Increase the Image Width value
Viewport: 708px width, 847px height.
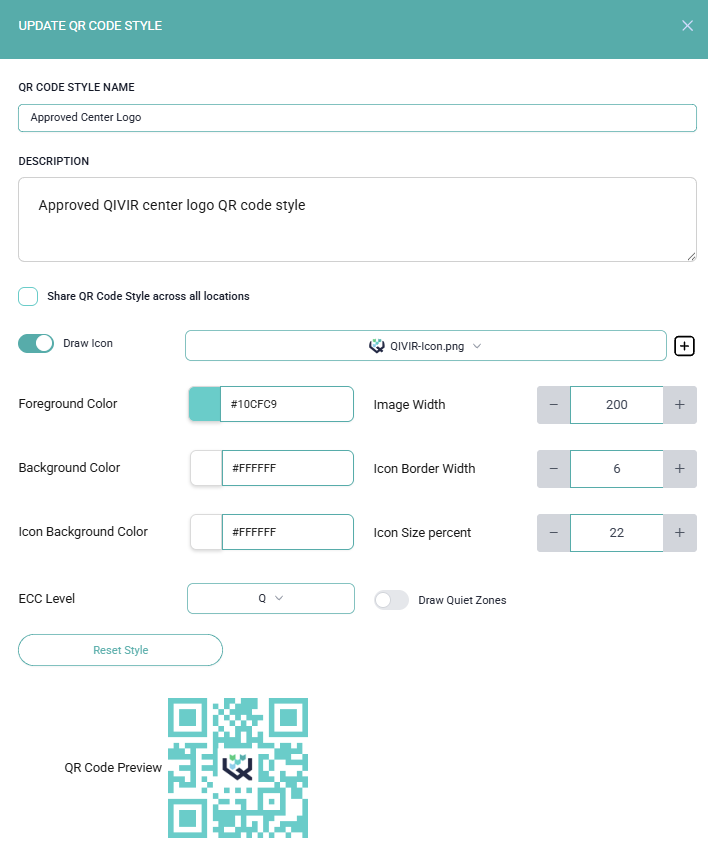click(680, 405)
